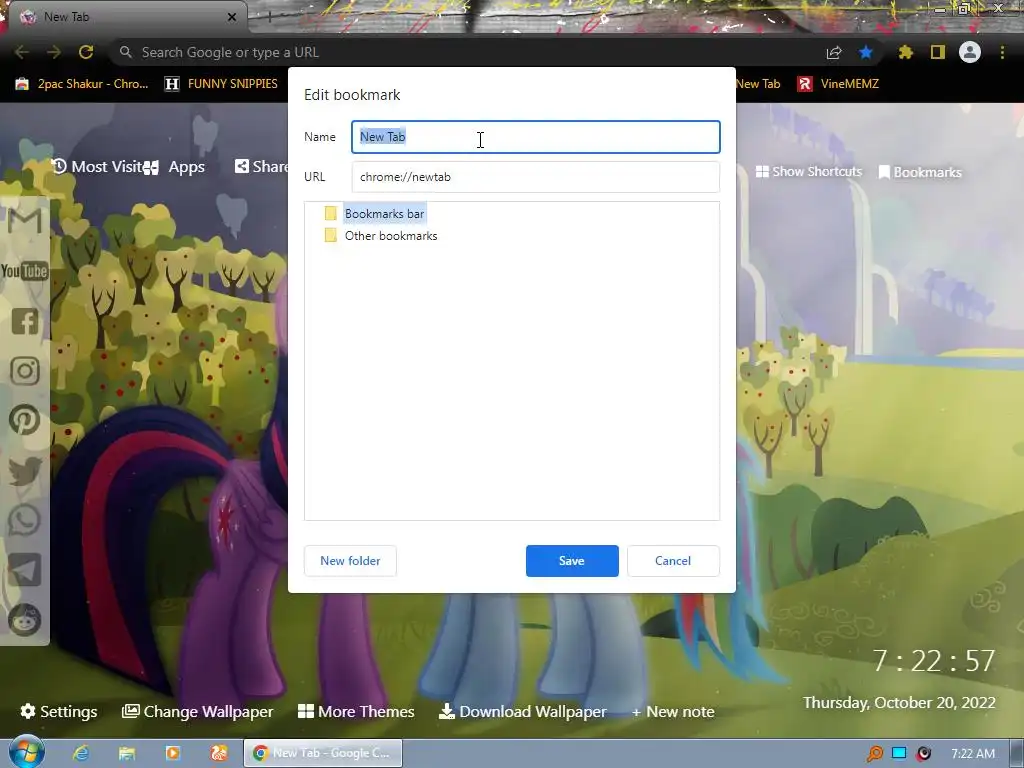Open the WhatsApp sidebar icon
This screenshot has width=1024, height=768.
point(25,520)
